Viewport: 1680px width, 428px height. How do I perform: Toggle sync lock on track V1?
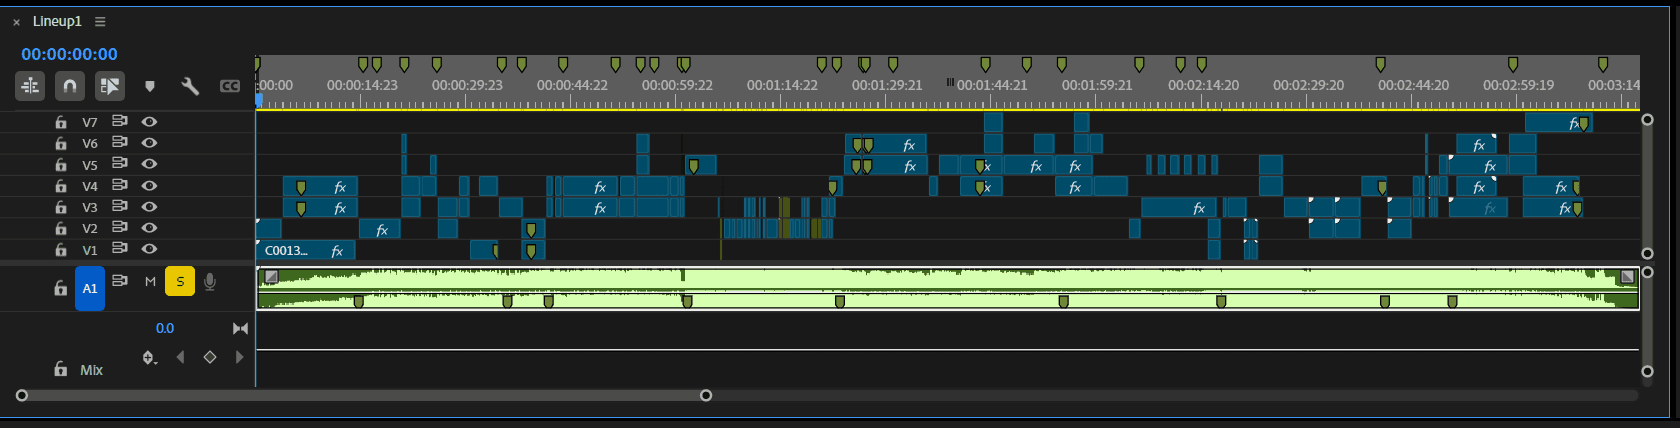click(x=120, y=248)
